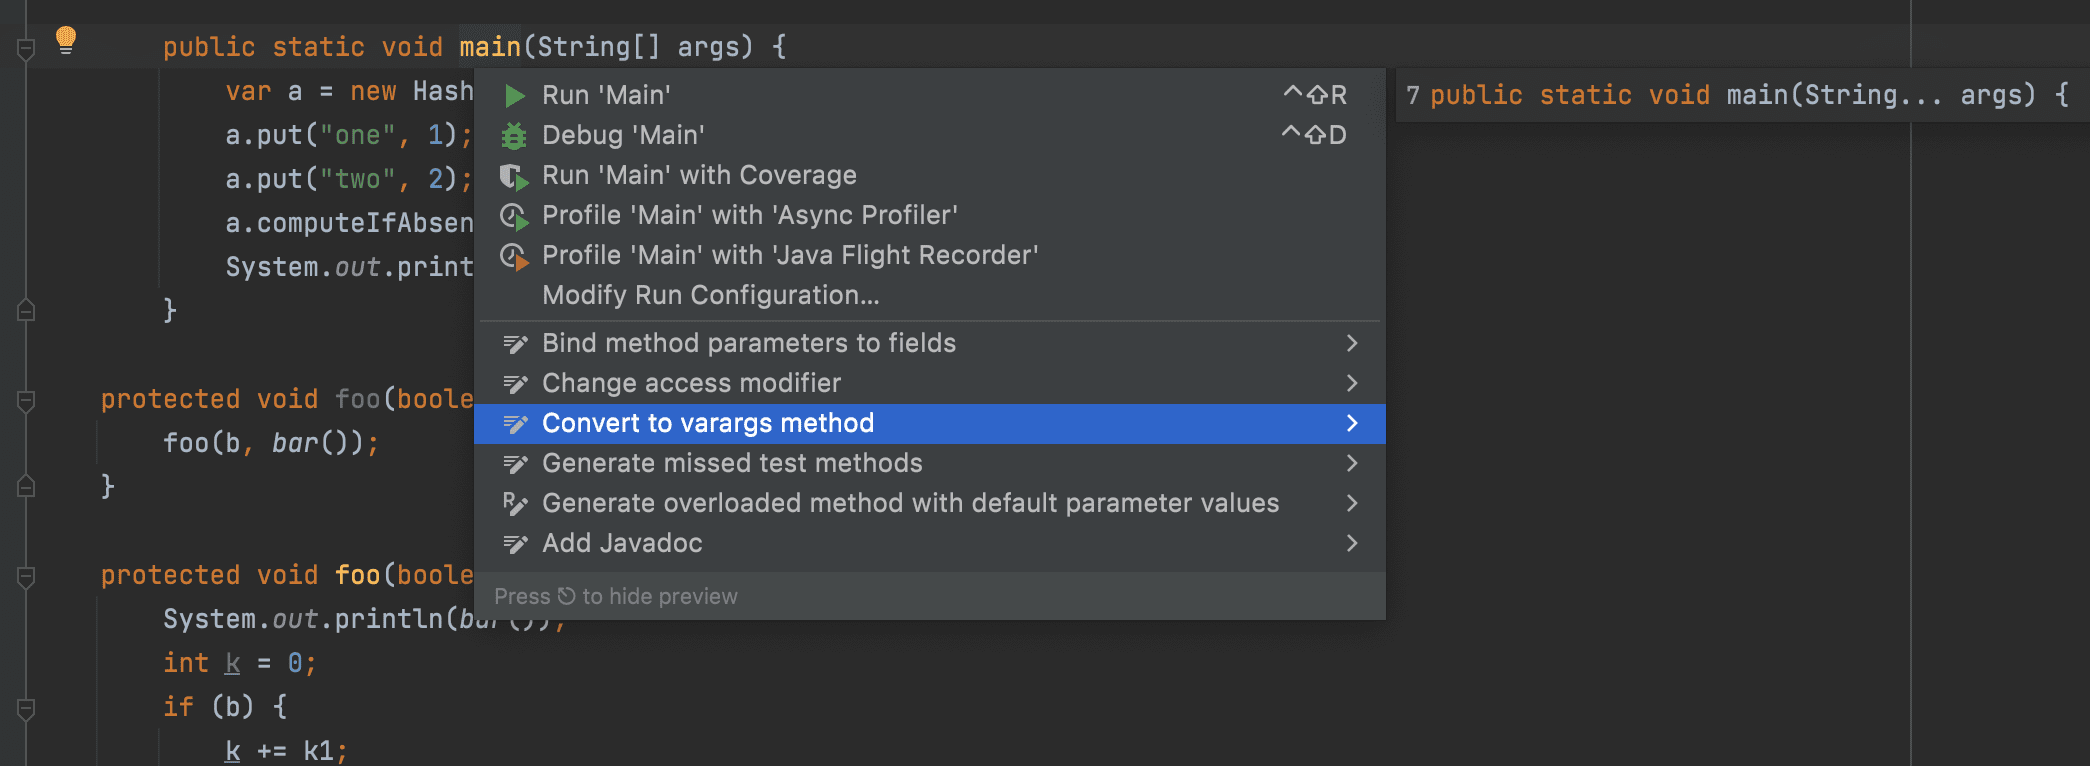Open submenu arrow for Generate missed test methods

click(x=1352, y=463)
